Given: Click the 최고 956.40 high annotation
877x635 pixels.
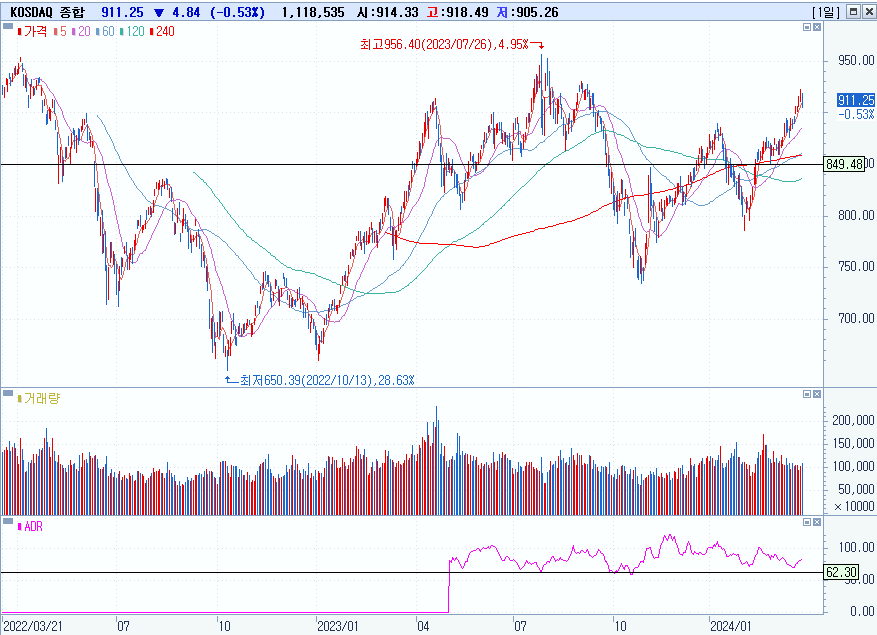Looking at the screenshot, I should pos(444,44).
